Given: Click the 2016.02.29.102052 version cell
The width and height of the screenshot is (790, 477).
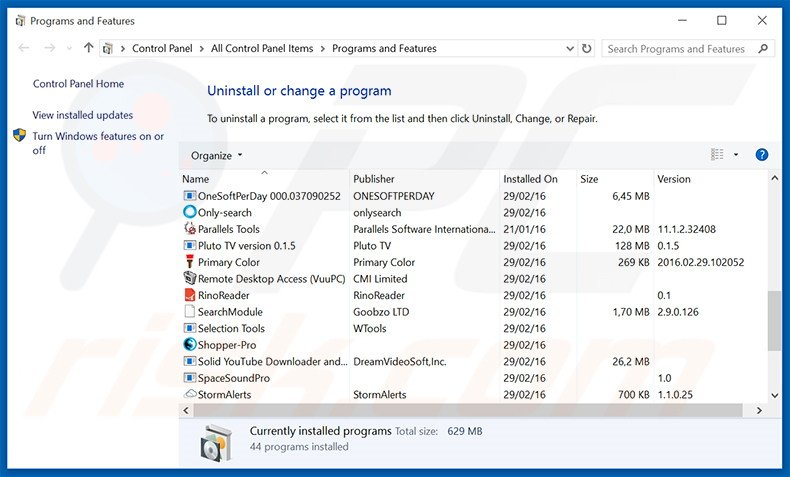Looking at the screenshot, I should [x=700, y=262].
